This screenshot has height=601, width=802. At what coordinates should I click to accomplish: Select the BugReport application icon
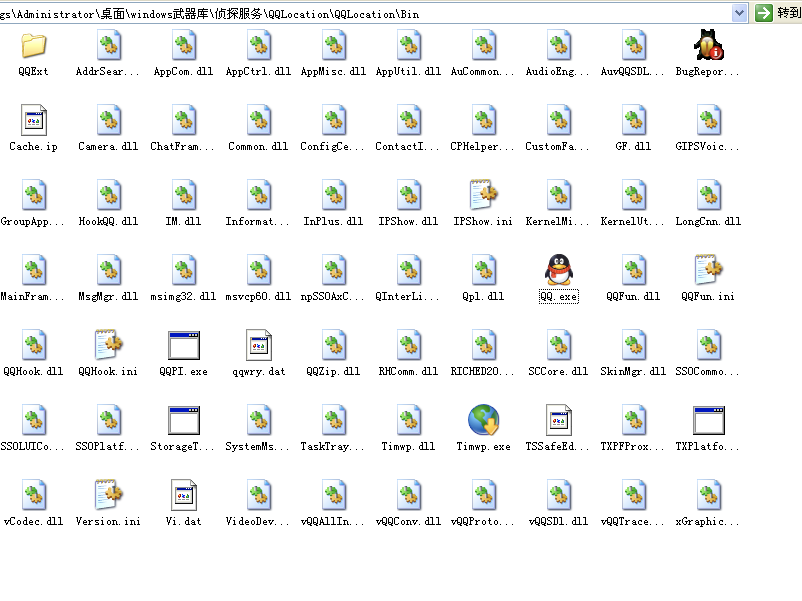[x=708, y=45]
